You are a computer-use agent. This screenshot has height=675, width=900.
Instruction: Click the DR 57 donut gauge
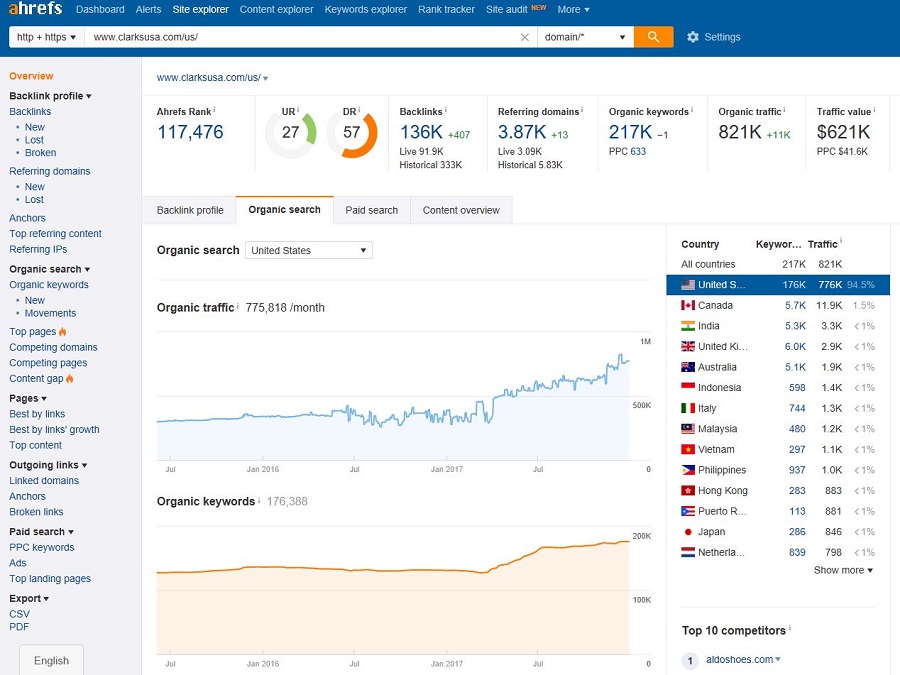pos(352,133)
